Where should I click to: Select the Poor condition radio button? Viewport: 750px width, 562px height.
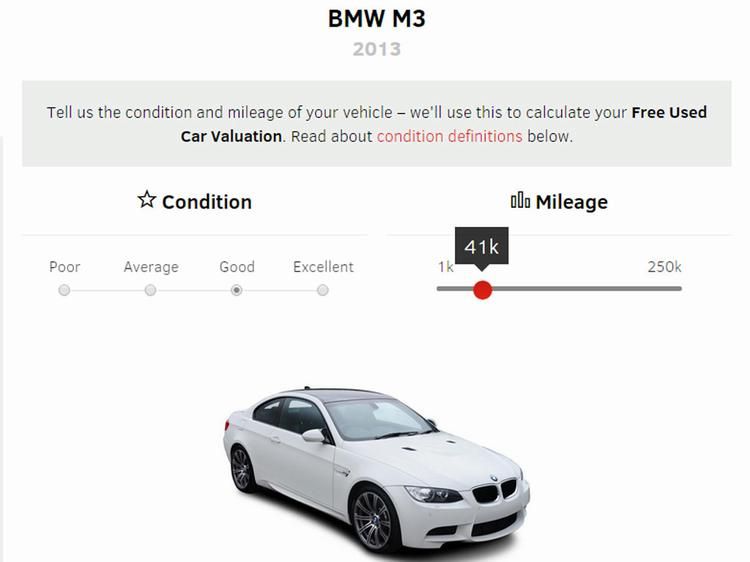point(64,290)
